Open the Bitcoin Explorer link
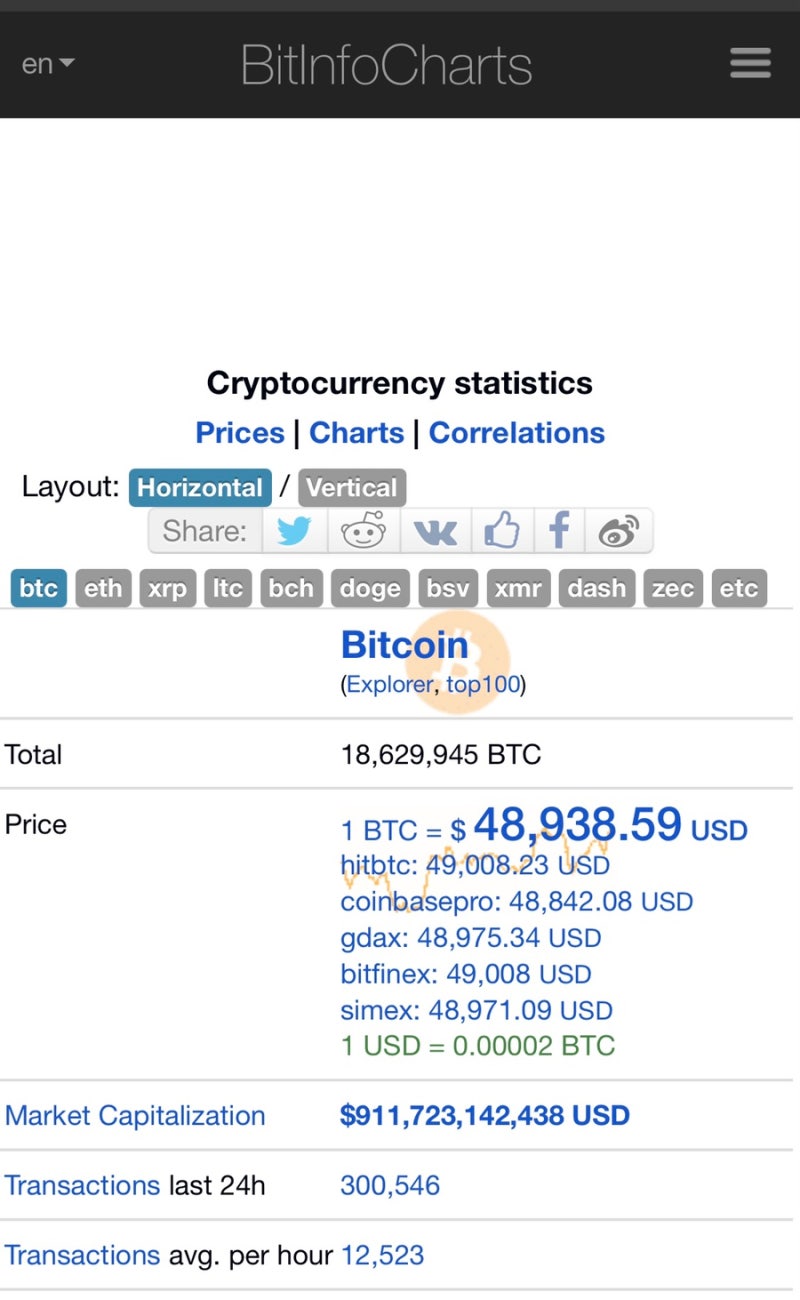Viewport: 800px width, 1300px height. (x=390, y=685)
